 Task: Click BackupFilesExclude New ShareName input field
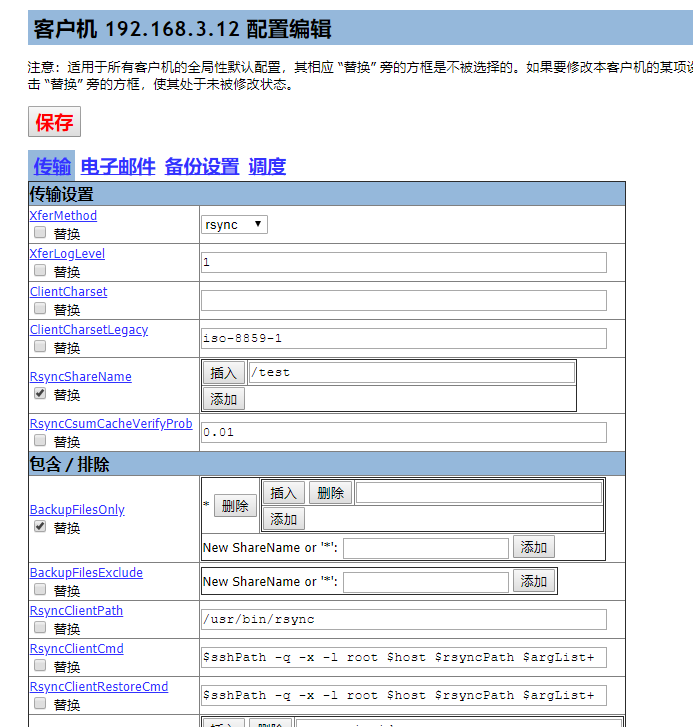click(x=426, y=582)
